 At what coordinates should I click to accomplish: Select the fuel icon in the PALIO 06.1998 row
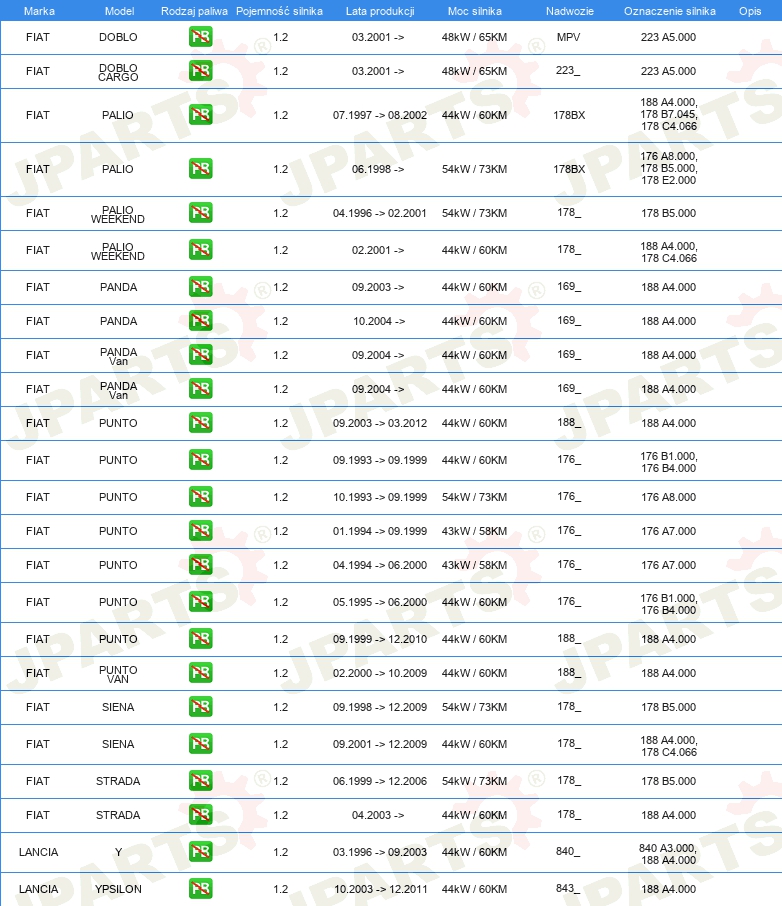[201, 169]
